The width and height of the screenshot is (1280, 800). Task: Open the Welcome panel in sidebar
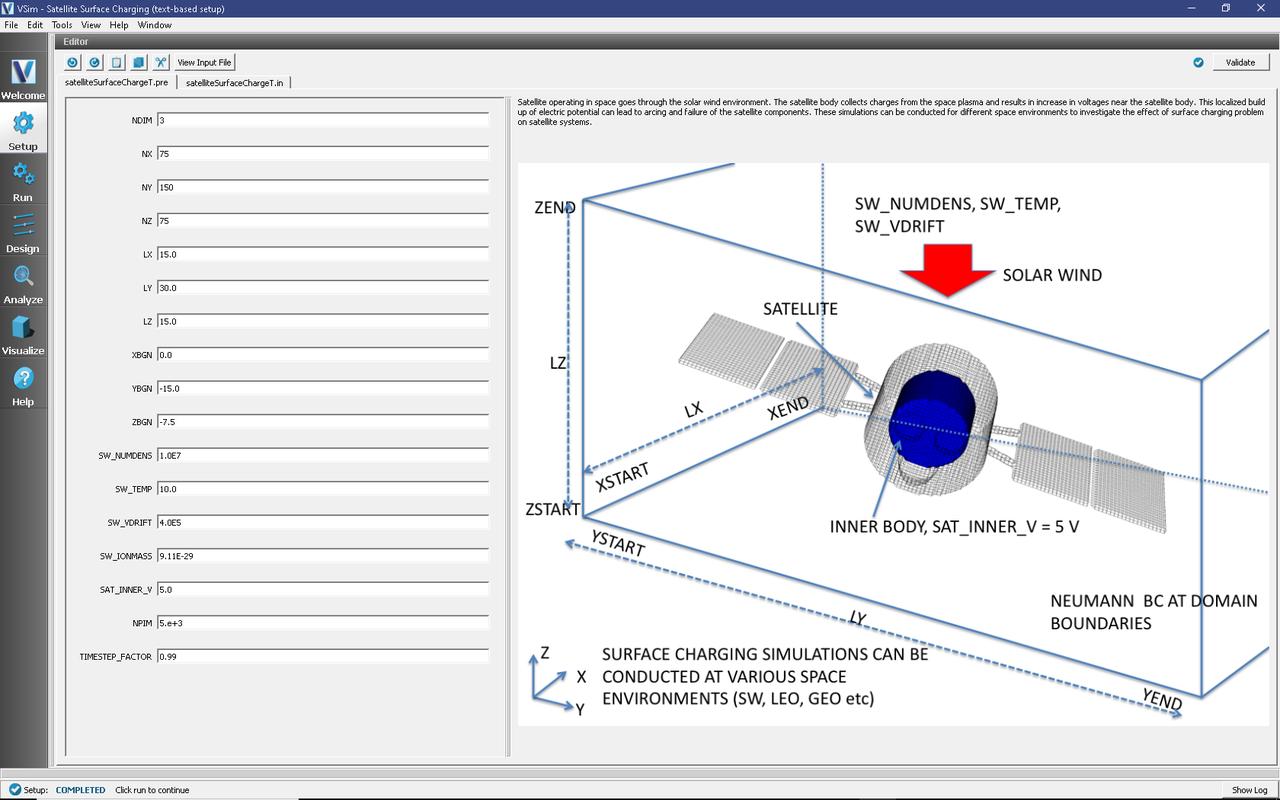[x=23, y=79]
